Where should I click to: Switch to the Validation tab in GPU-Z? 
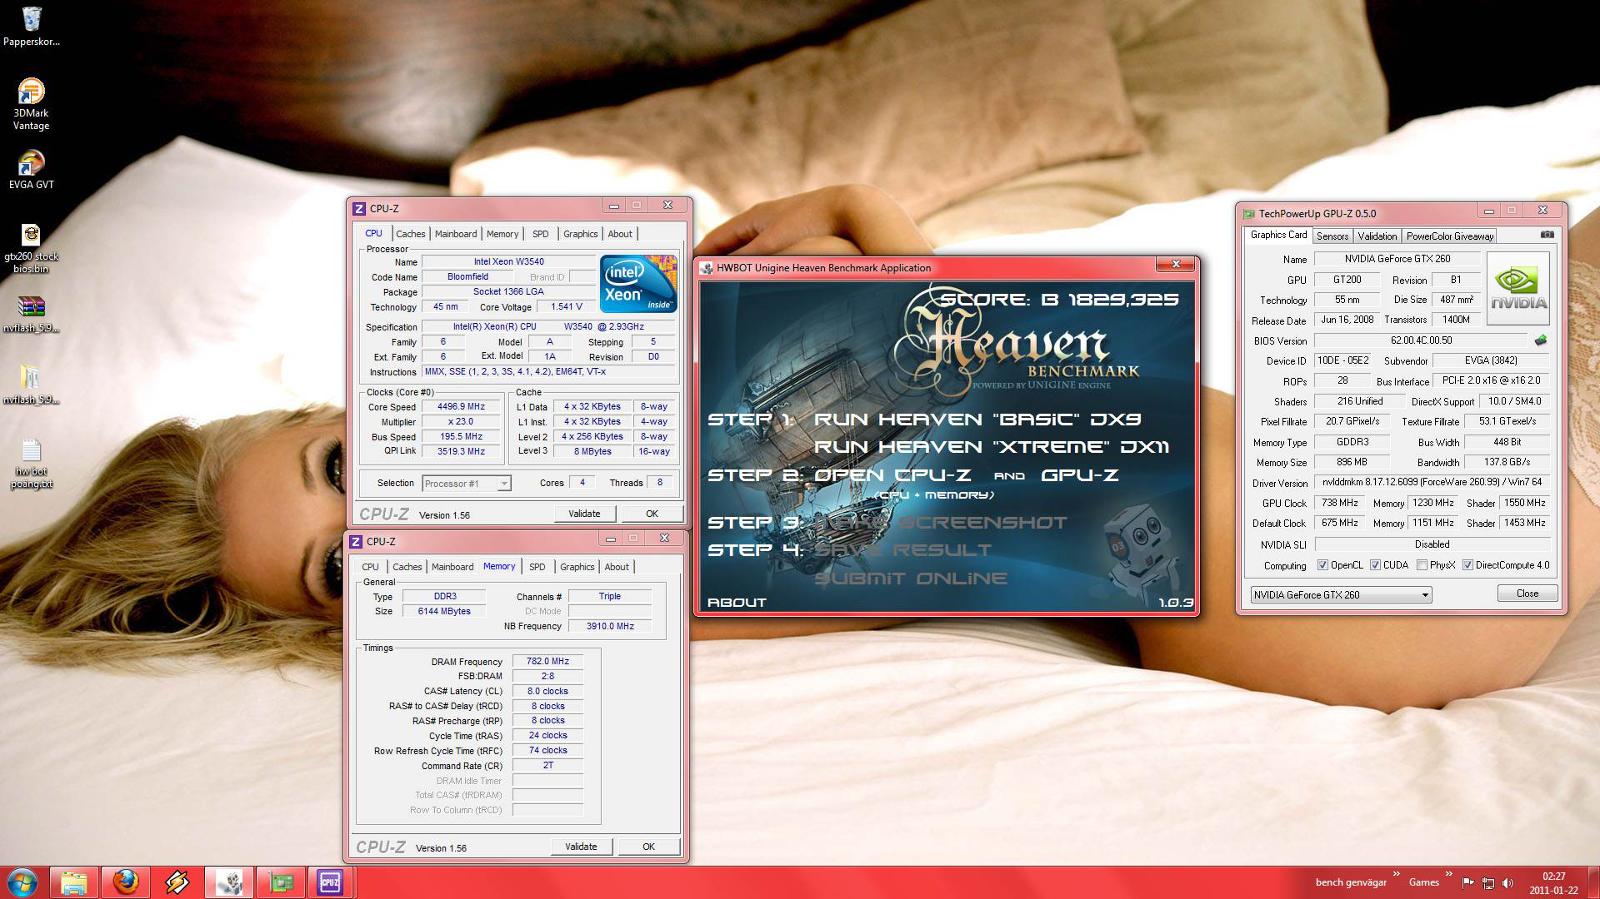coord(1377,236)
